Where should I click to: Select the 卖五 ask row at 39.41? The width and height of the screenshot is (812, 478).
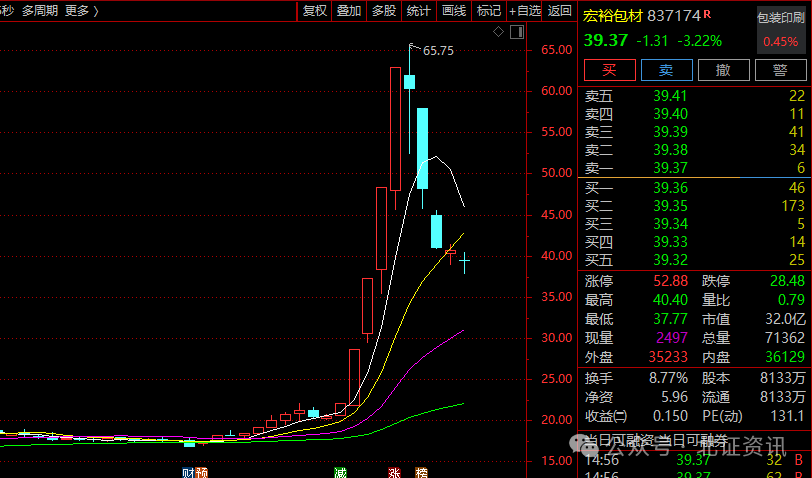(694, 96)
